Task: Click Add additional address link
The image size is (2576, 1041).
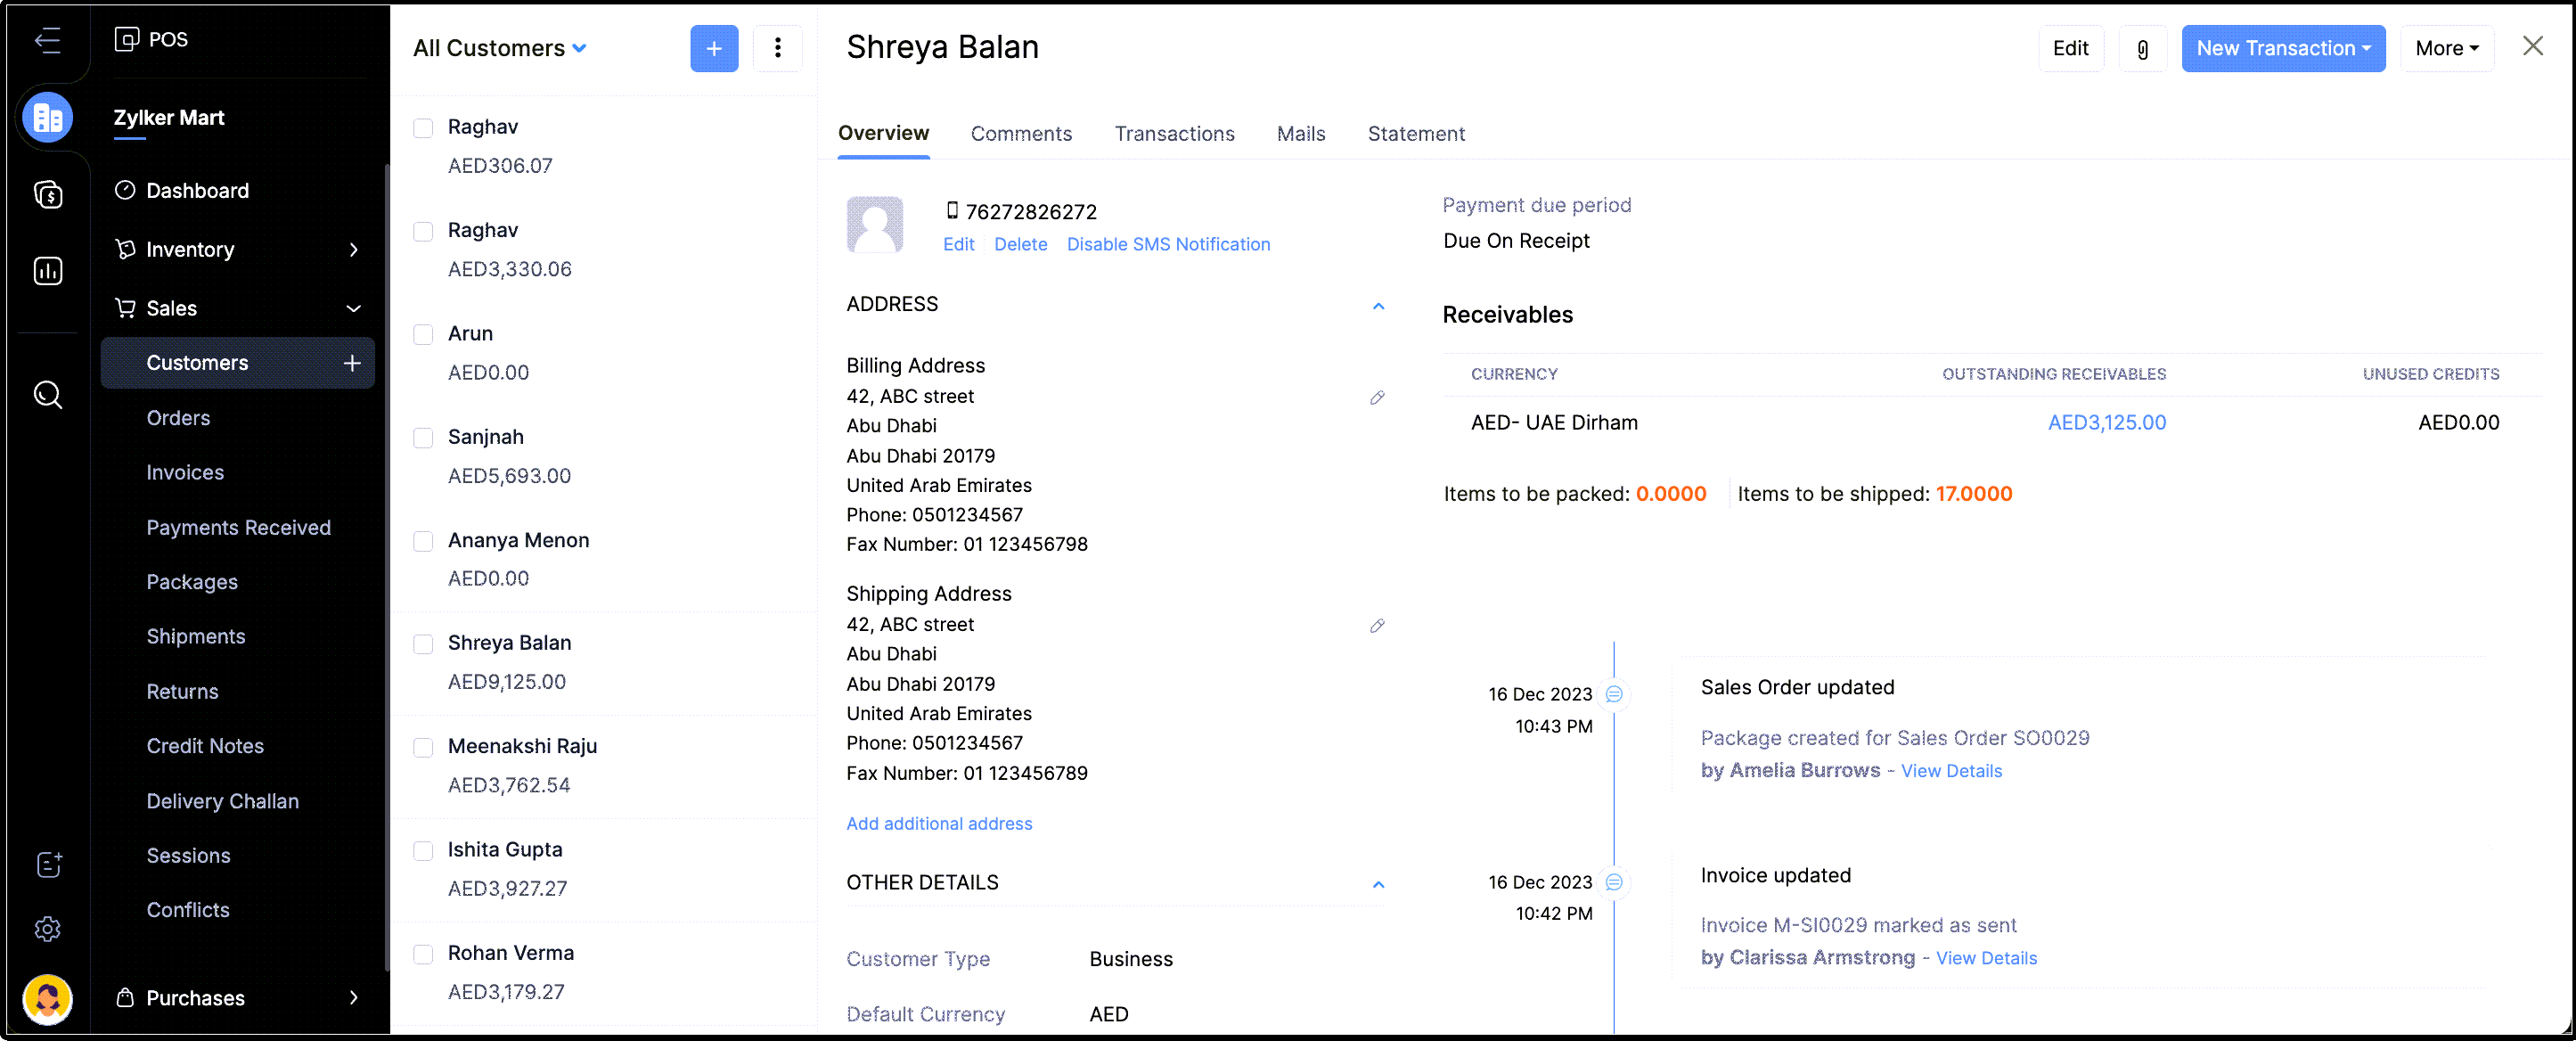Action: 938,824
